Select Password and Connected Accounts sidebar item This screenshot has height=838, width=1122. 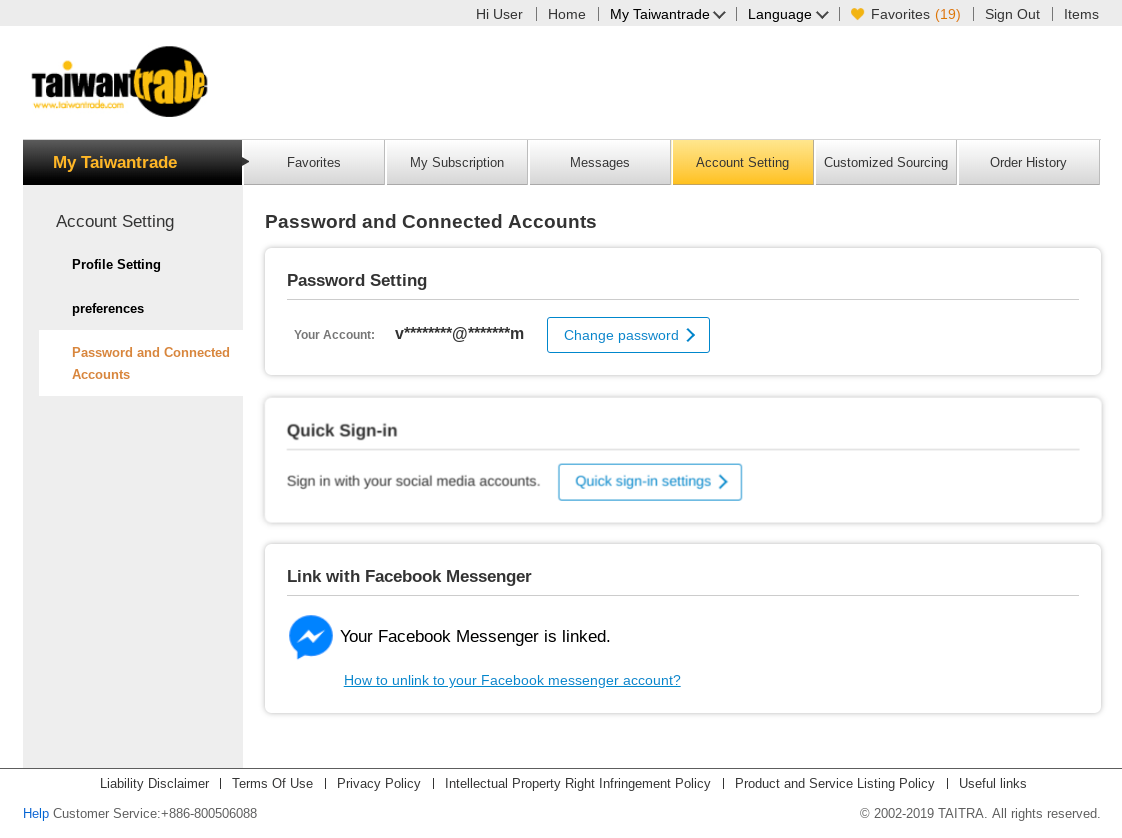click(x=141, y=363)
